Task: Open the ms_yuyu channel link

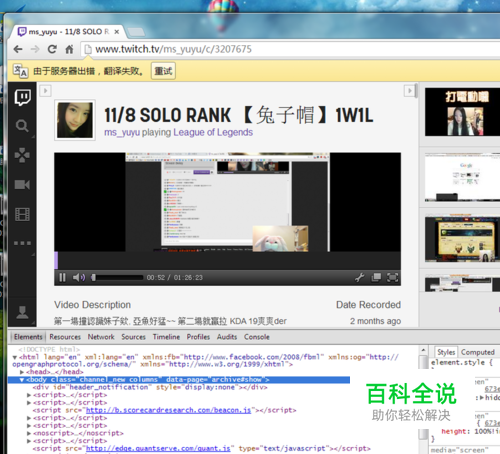Action: [122, 132]
